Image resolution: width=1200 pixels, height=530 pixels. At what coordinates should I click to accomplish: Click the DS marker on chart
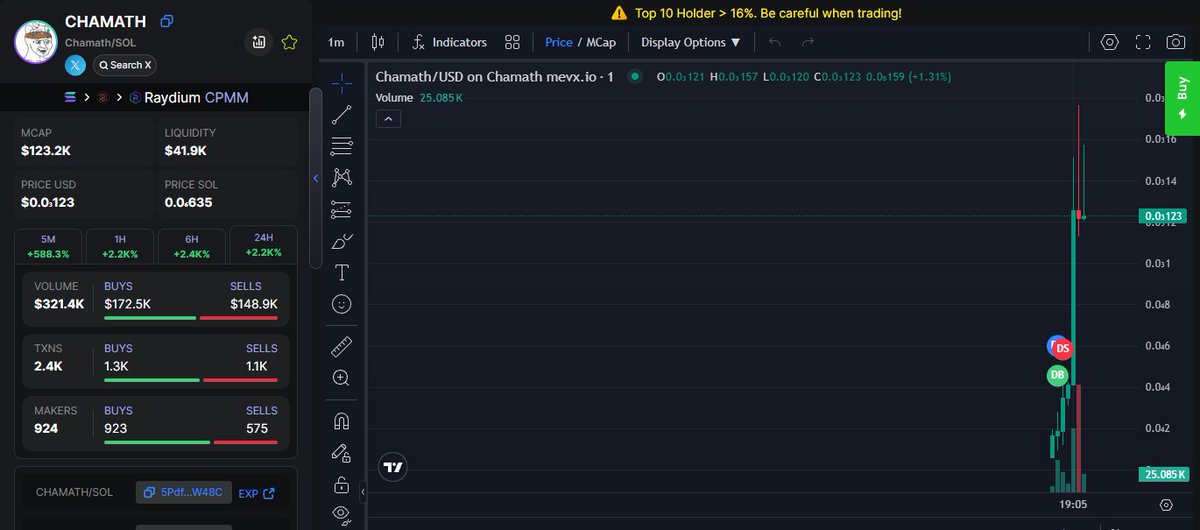coord(1063,347)
